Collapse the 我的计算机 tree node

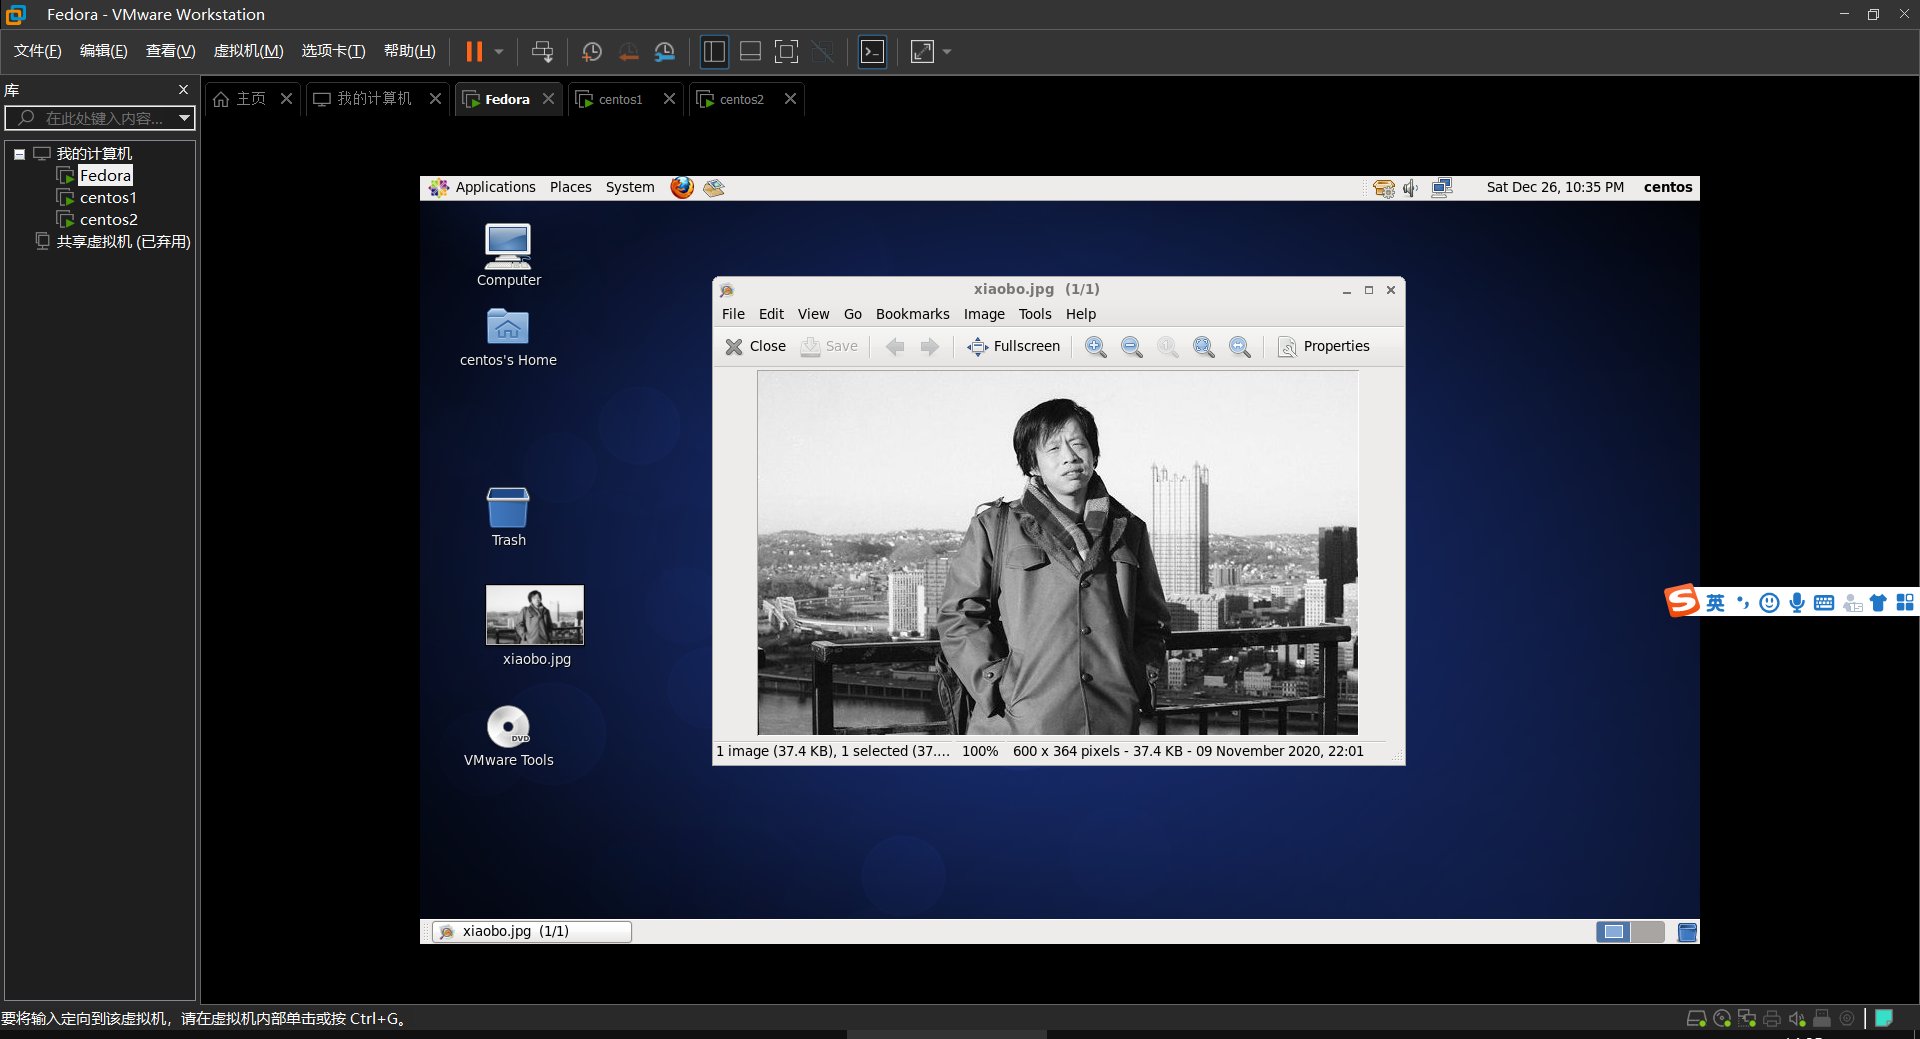(19, 154)
